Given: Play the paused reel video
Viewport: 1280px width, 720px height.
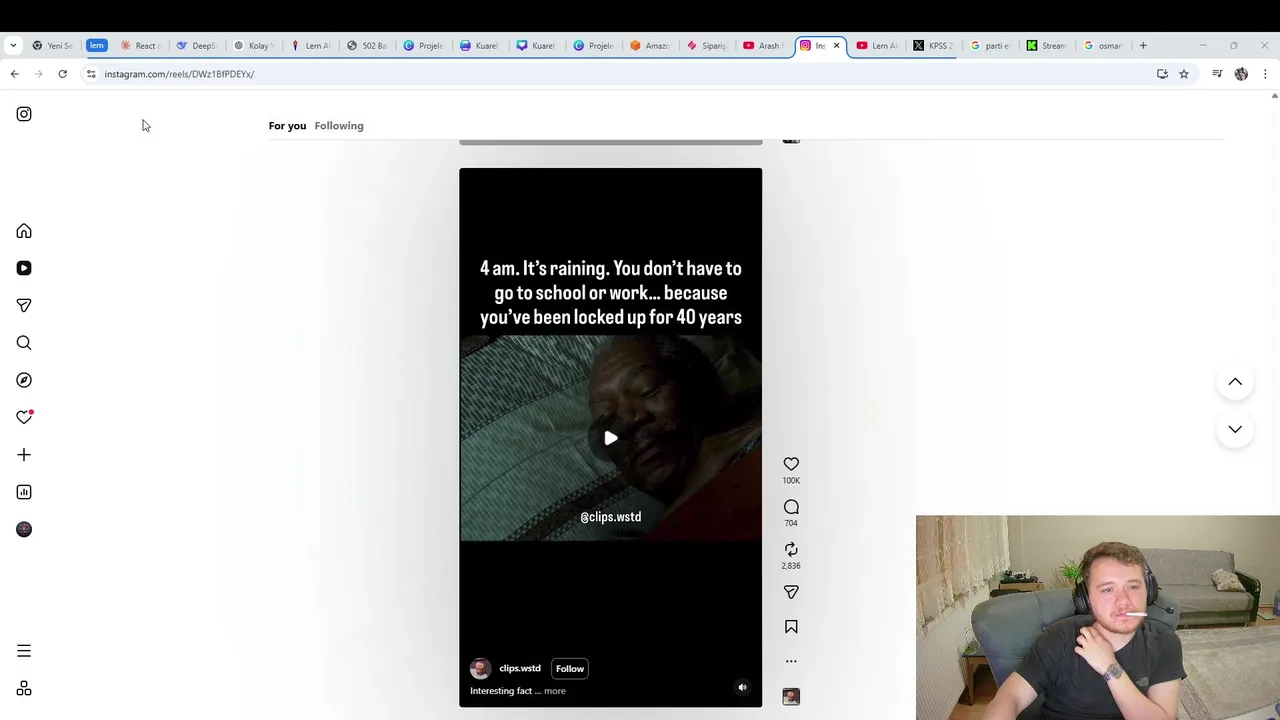Looking at the screenshot, I should [x=610, y=438].
